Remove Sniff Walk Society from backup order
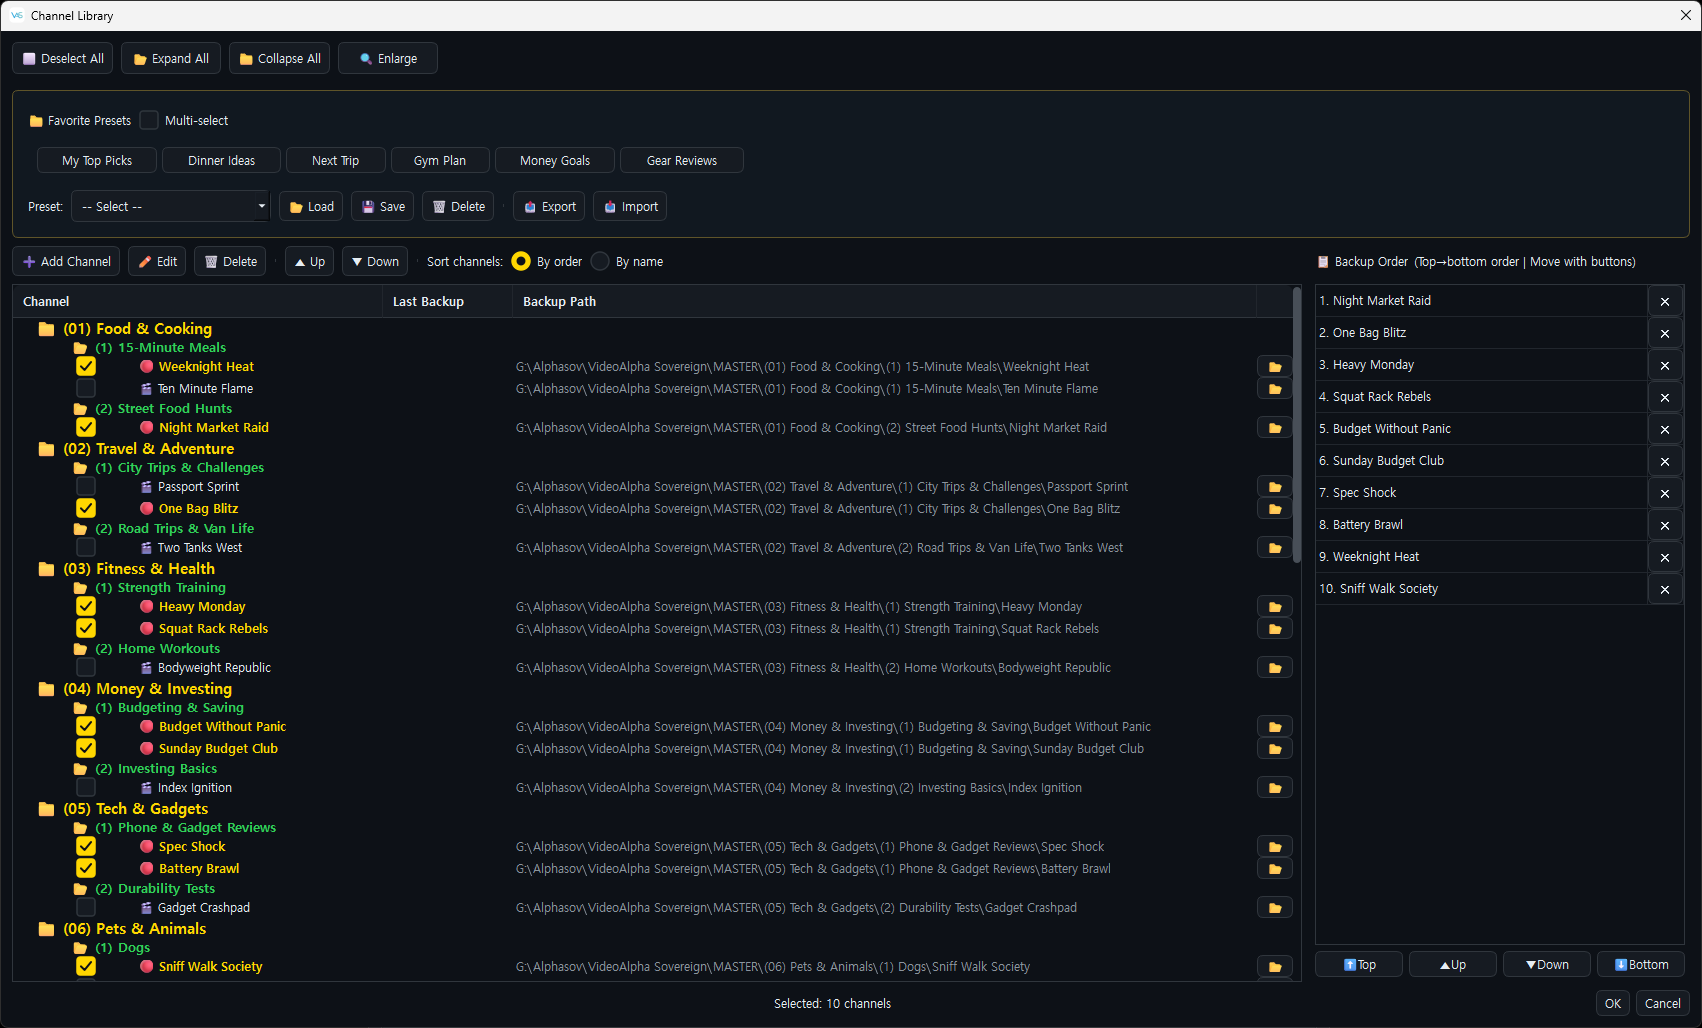Image resolution: width=1702 pixels, height=1028 pixels. tap(1664, 589)
